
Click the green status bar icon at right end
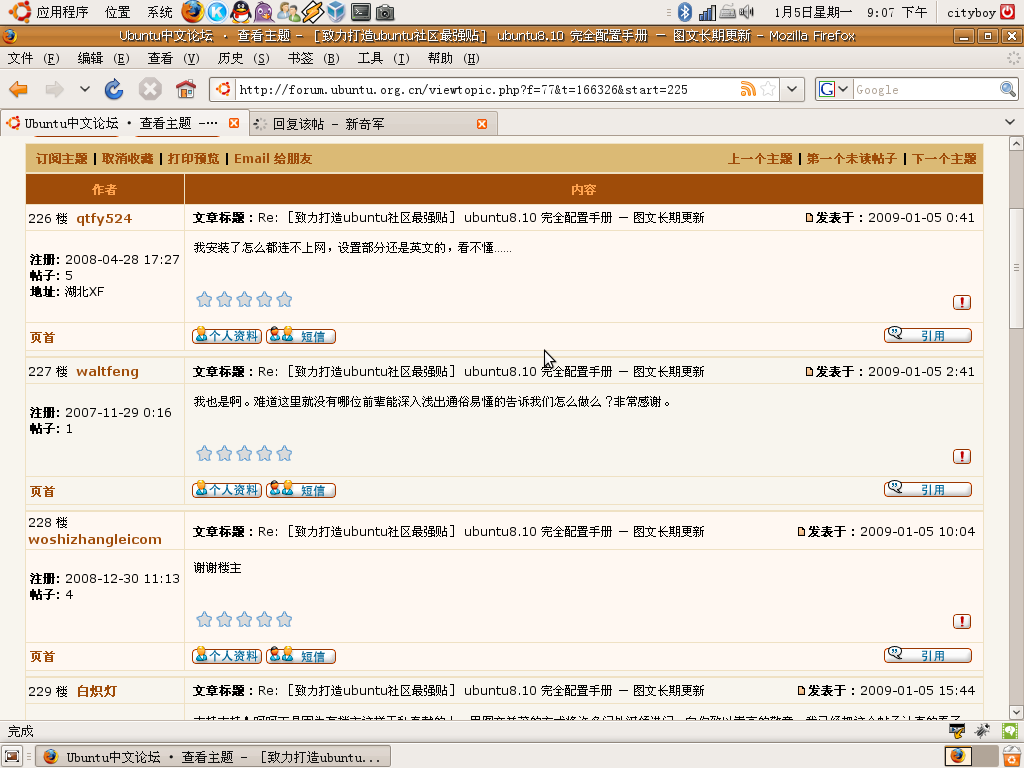pyautogui.click(x=1010, y=731)
